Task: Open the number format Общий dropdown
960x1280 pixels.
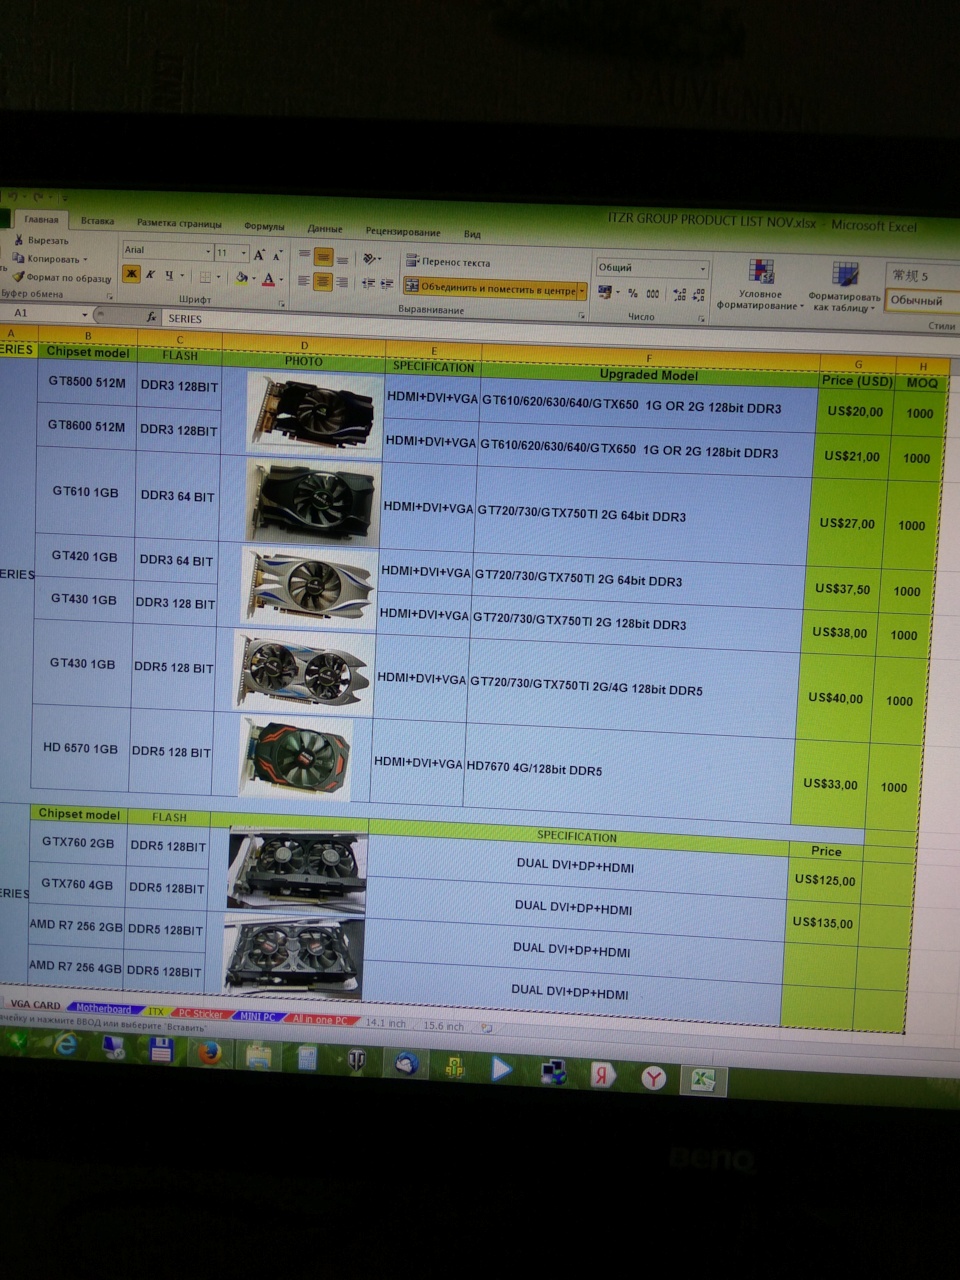Action: (703, 269)
